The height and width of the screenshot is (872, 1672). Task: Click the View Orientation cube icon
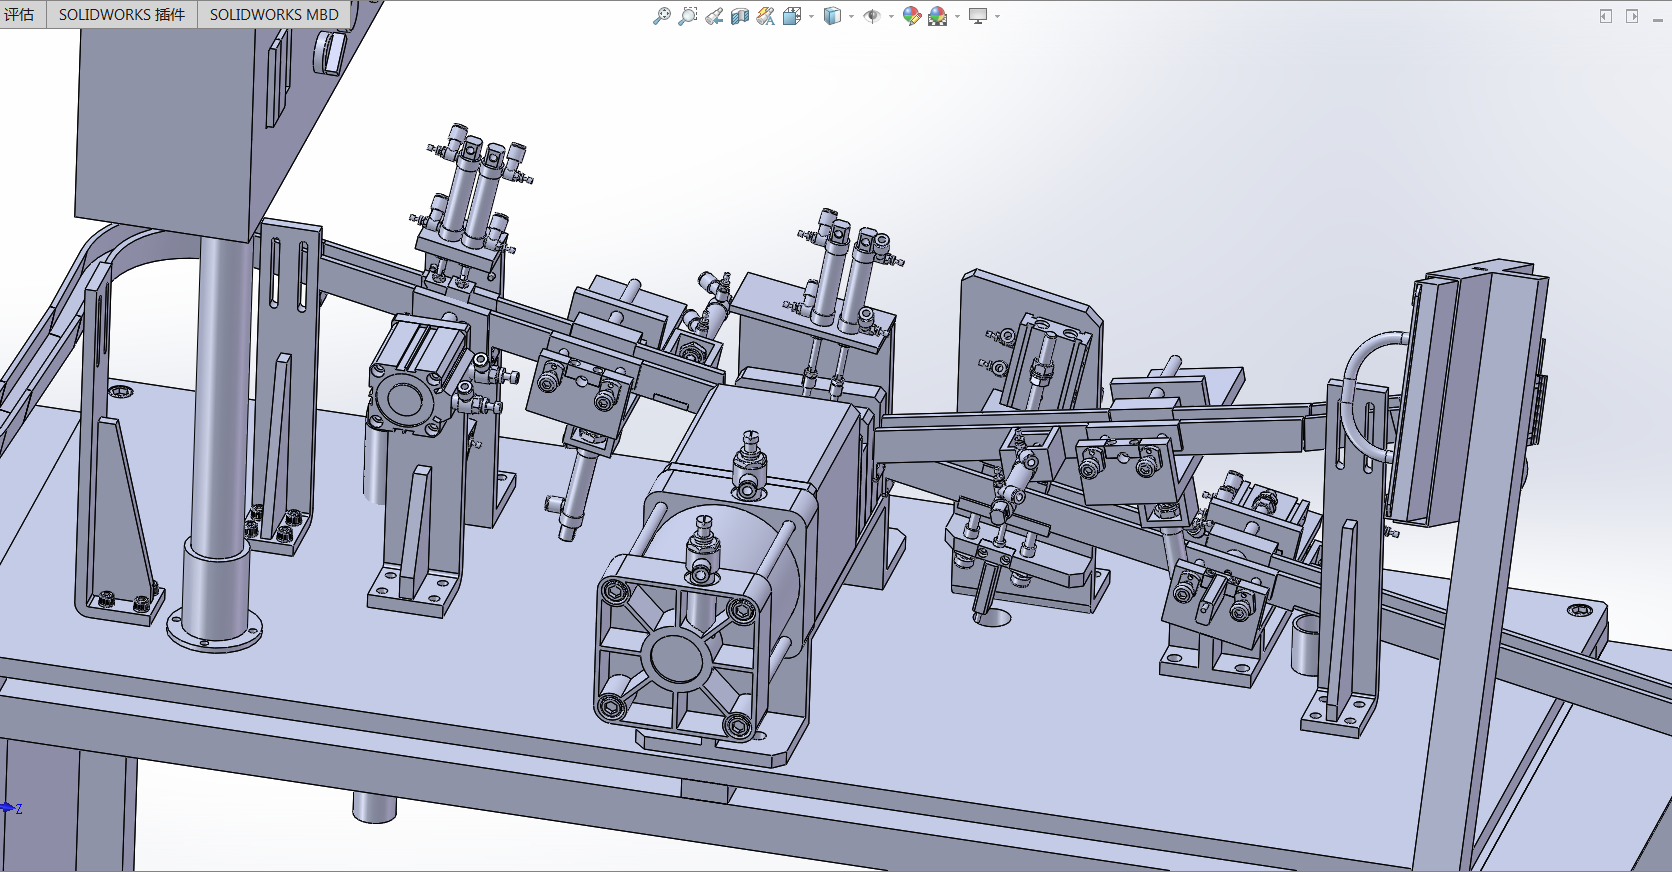click(792, 16)
